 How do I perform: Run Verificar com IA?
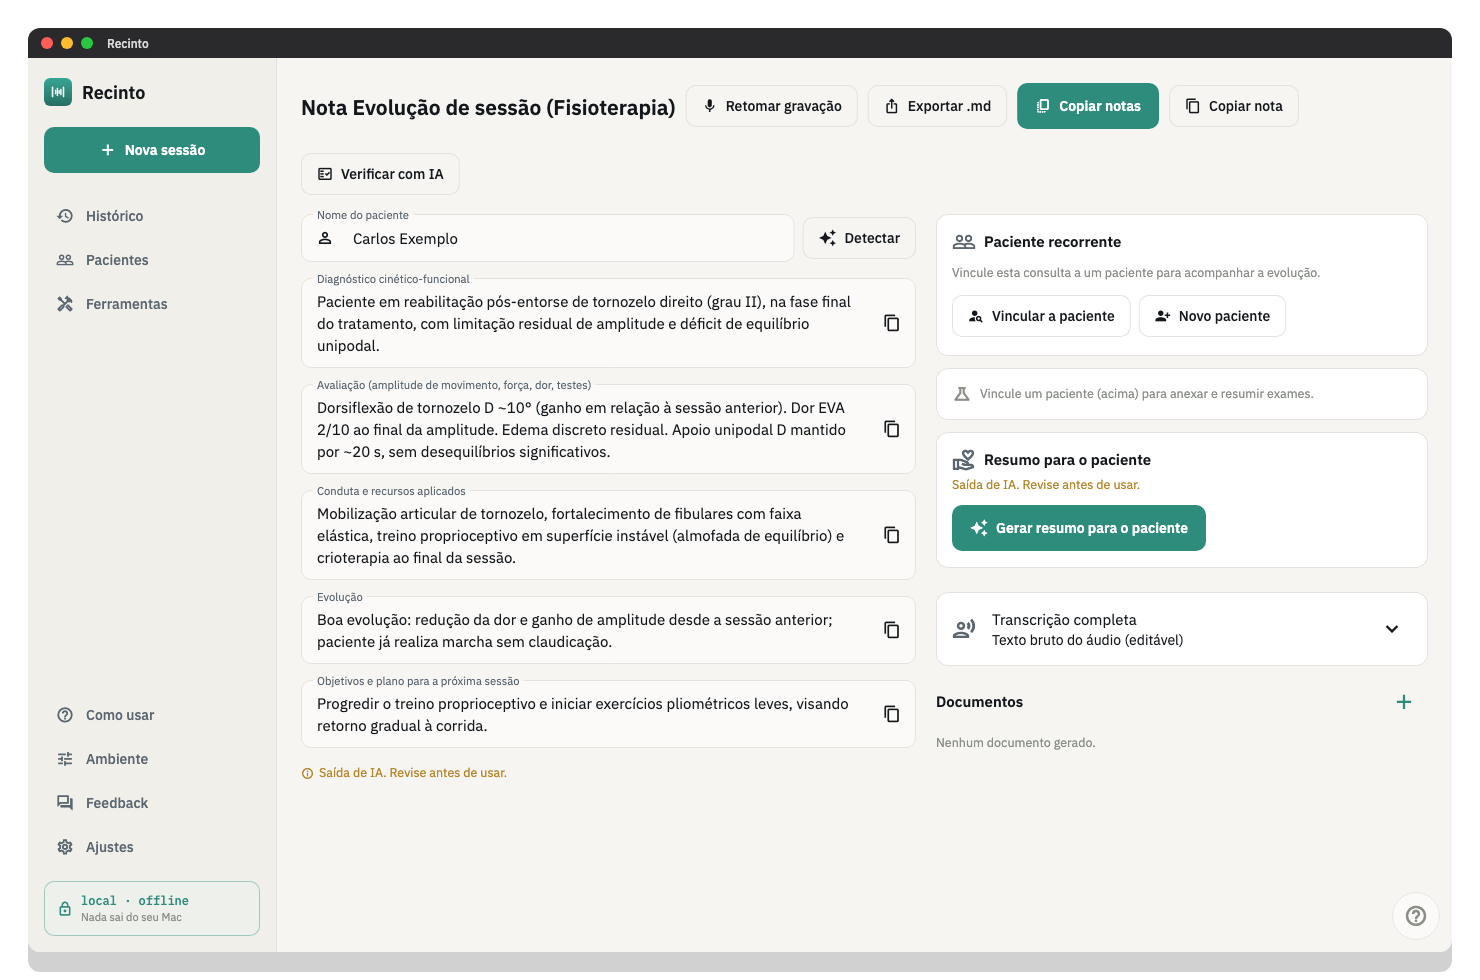(380, 174)
